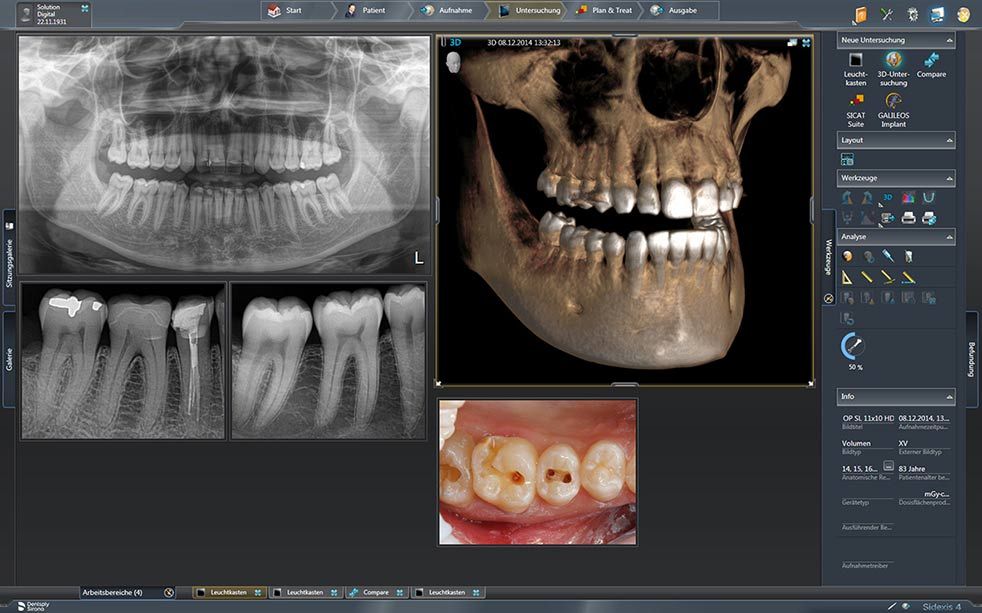Select the Untersuchung phase tab
The image size is (982, 613).
tap(529, 10)
